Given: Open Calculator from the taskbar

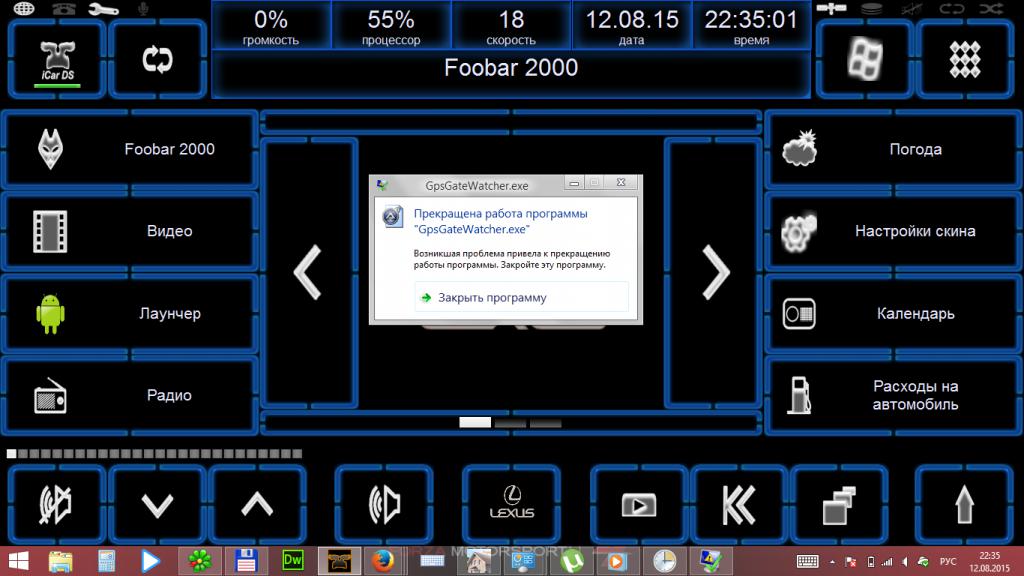Looking at the screenshot, I should point(106,561).
